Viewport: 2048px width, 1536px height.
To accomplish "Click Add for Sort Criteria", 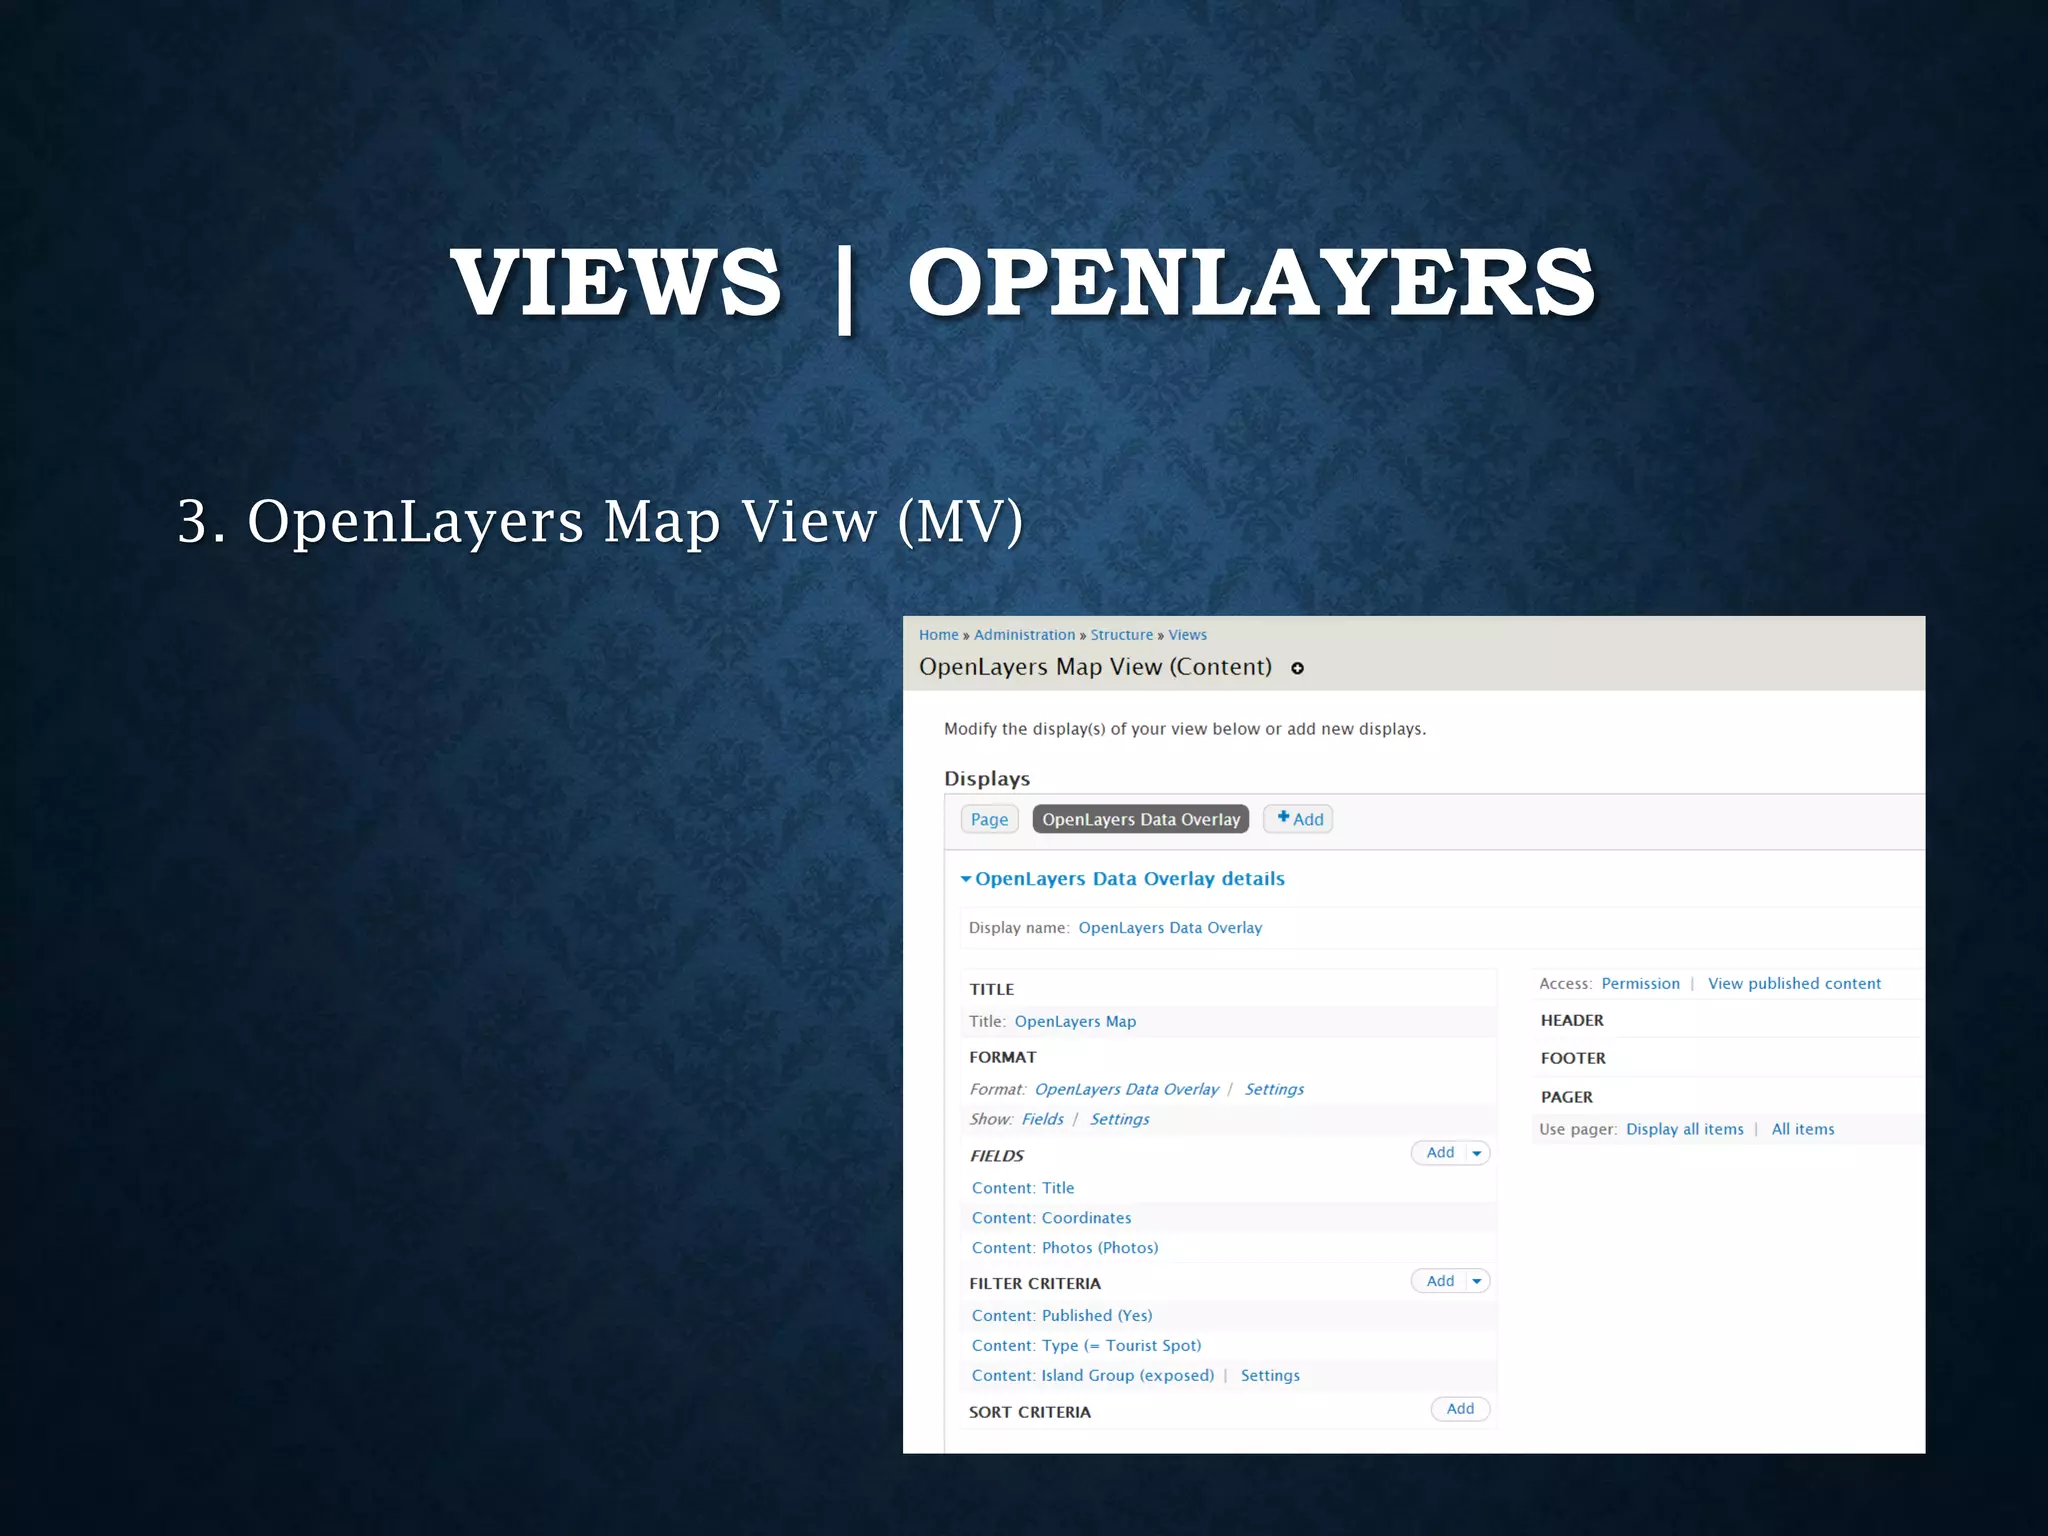I will 1459,1409.
